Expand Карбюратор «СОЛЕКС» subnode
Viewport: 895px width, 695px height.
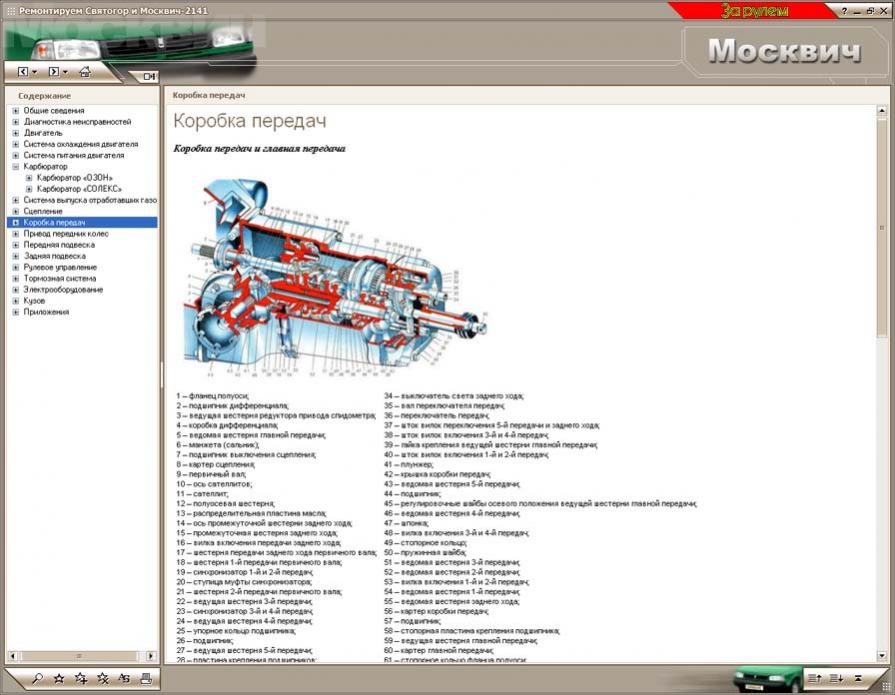29,189
